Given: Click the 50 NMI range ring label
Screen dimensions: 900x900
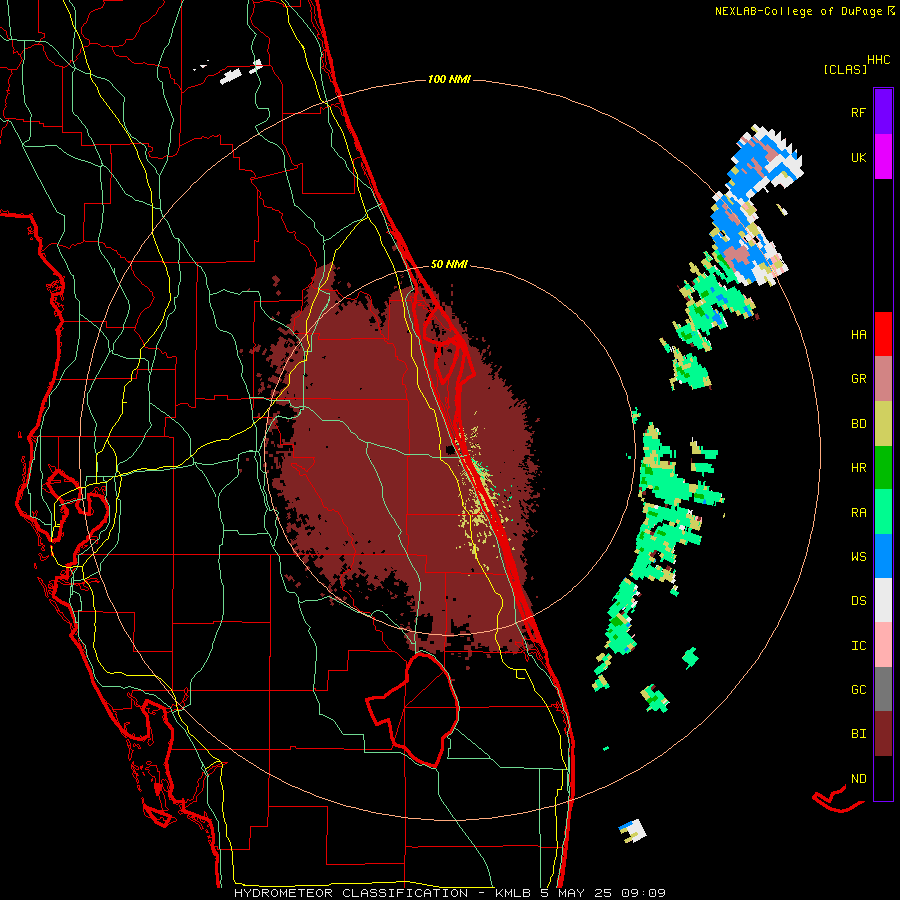Looking at the screenshot, I should [x=449, y=264].
